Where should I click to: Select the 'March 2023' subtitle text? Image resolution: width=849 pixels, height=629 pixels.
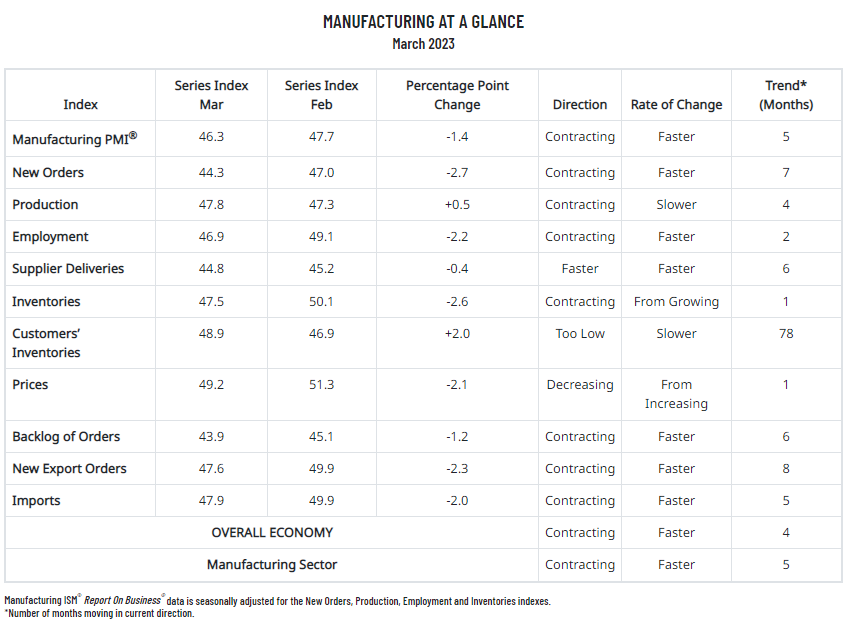[x=423, y=44]
